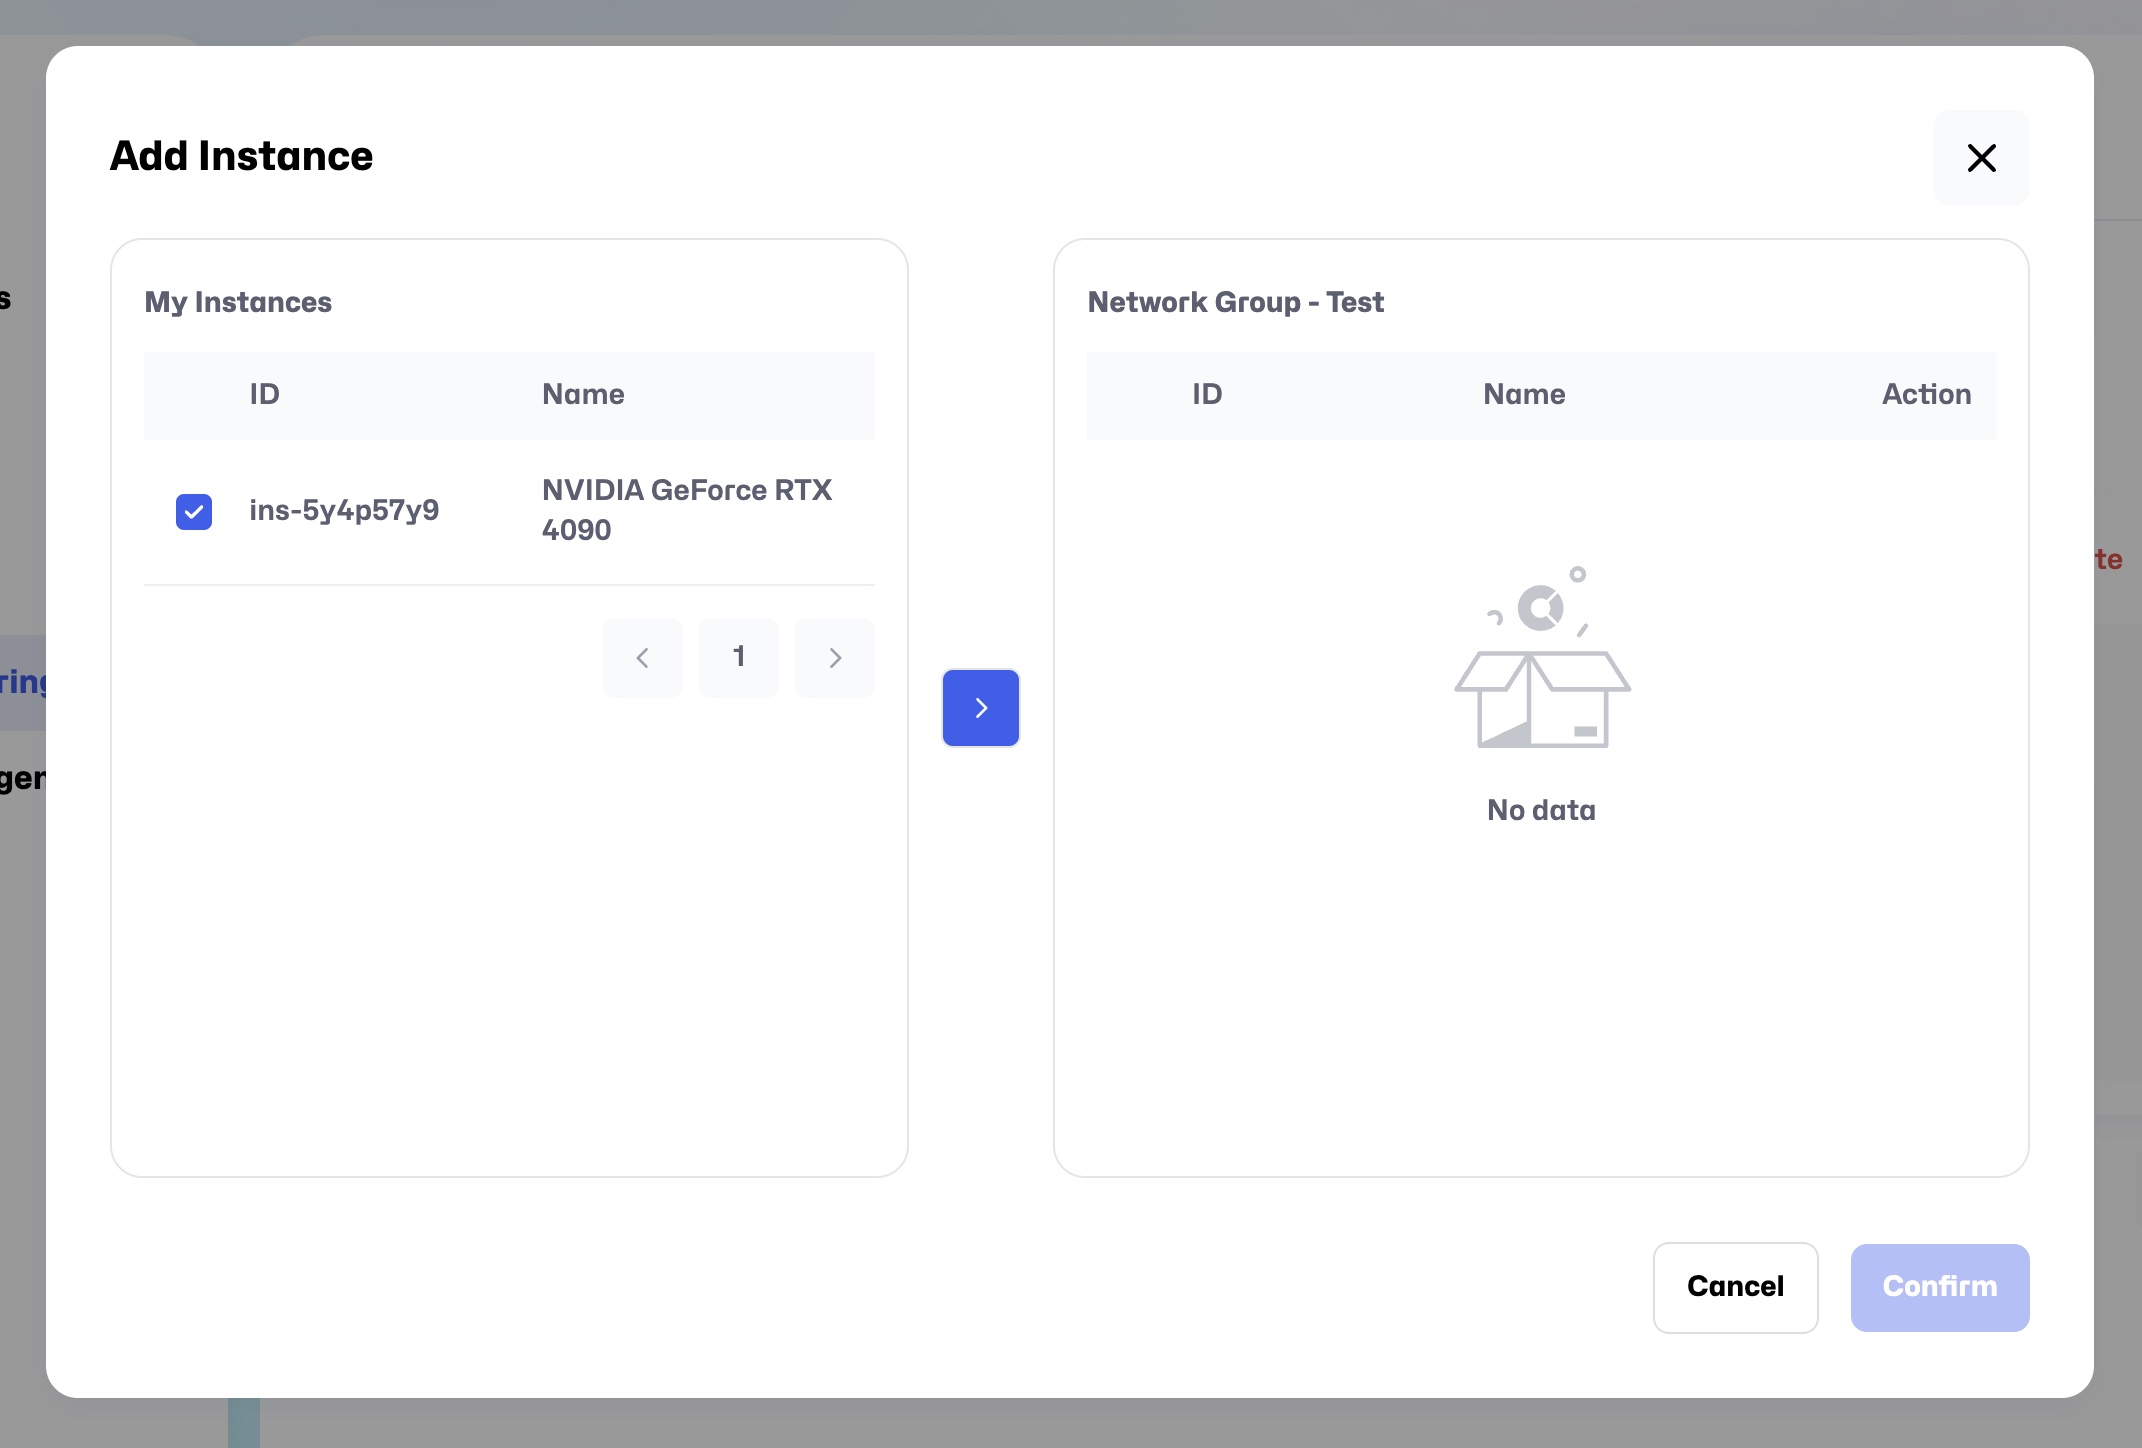Click the Action column header
This screenshot has height=1448, width=2142.
click(x=1926, y=395)
